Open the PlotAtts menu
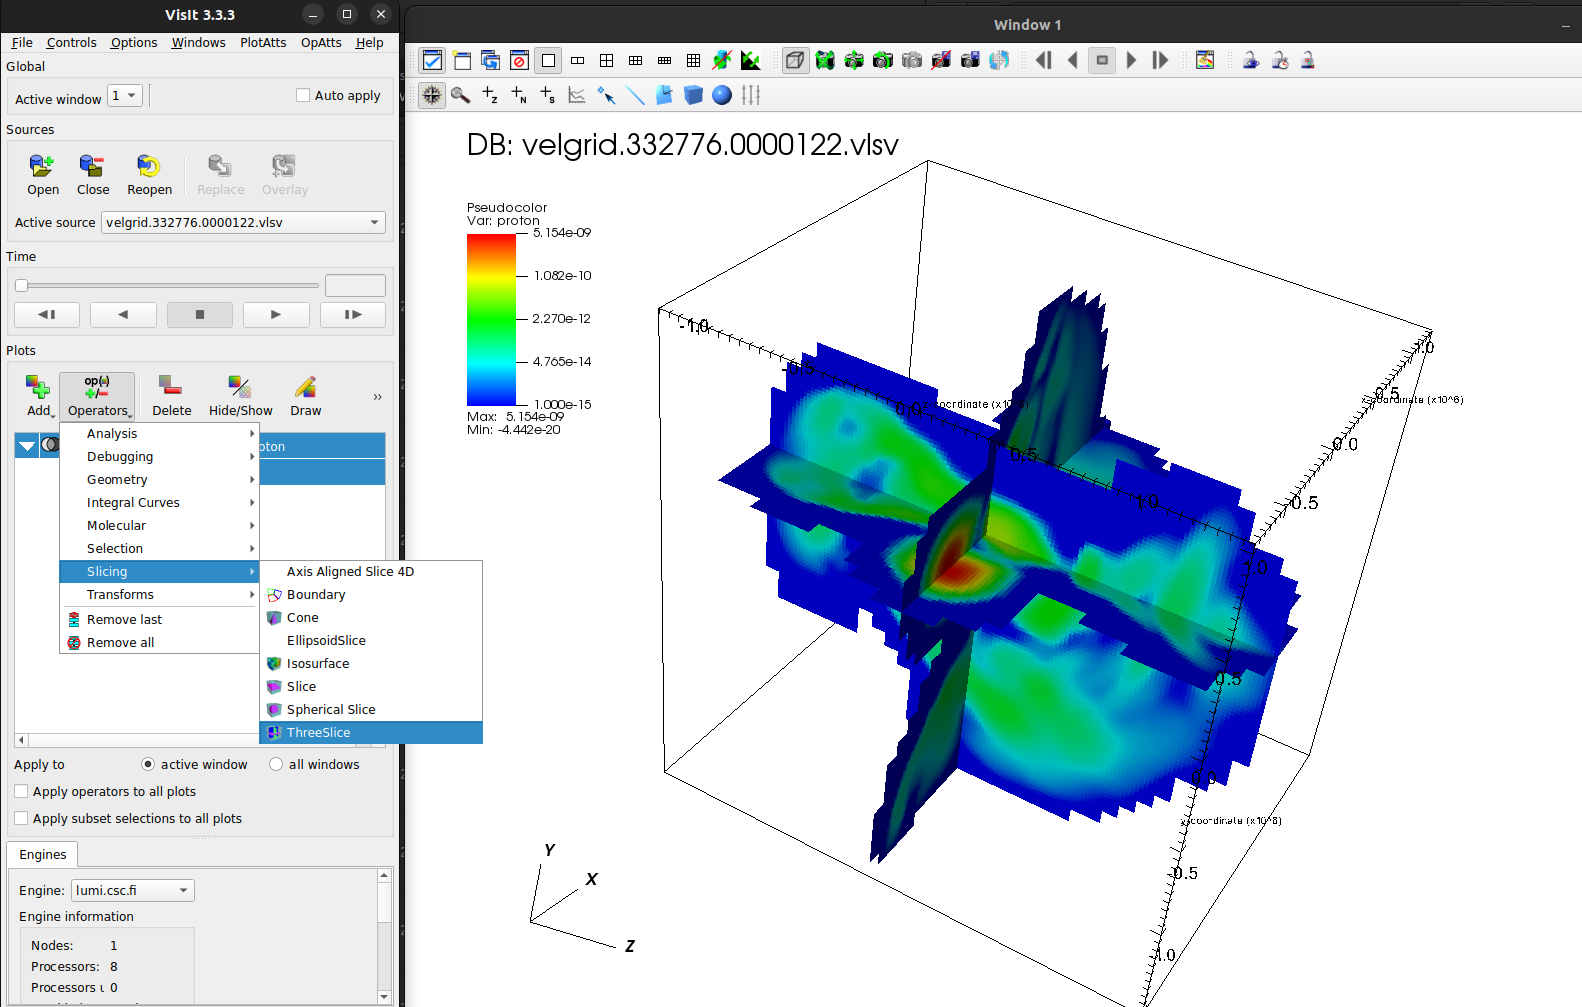The image size is (1582, 1007). 263,43
